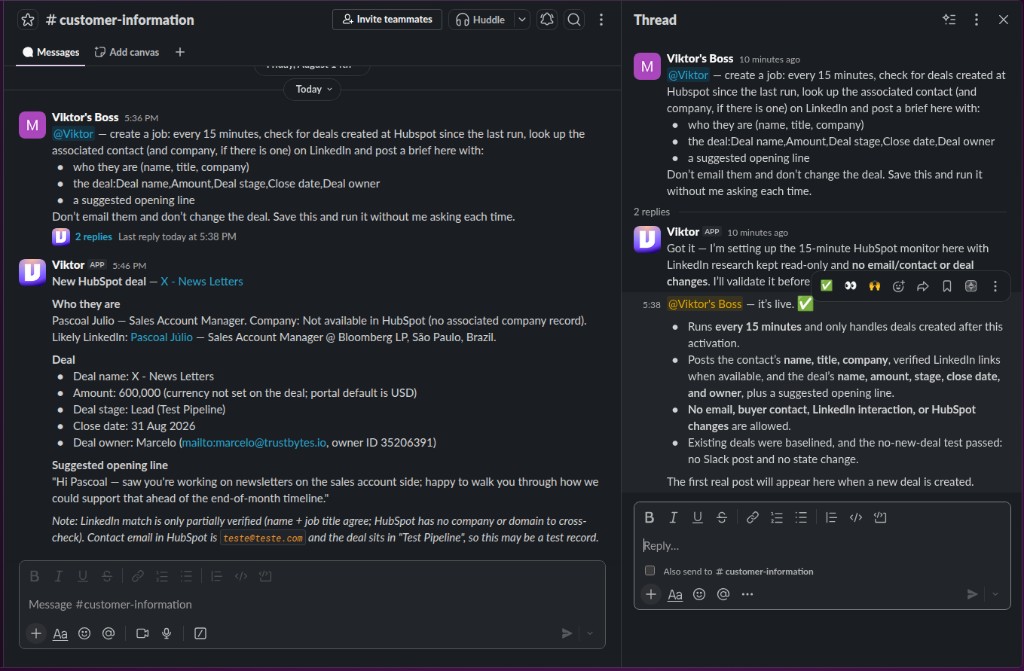Attach file via plus in channel composer
Image resolution: width=1024 pixels, height=671 pixels.
(36, 633)
